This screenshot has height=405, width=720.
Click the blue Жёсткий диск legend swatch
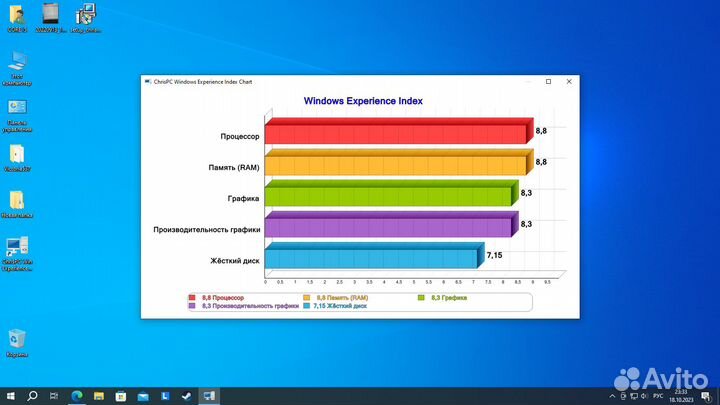[x=306, y=306]
